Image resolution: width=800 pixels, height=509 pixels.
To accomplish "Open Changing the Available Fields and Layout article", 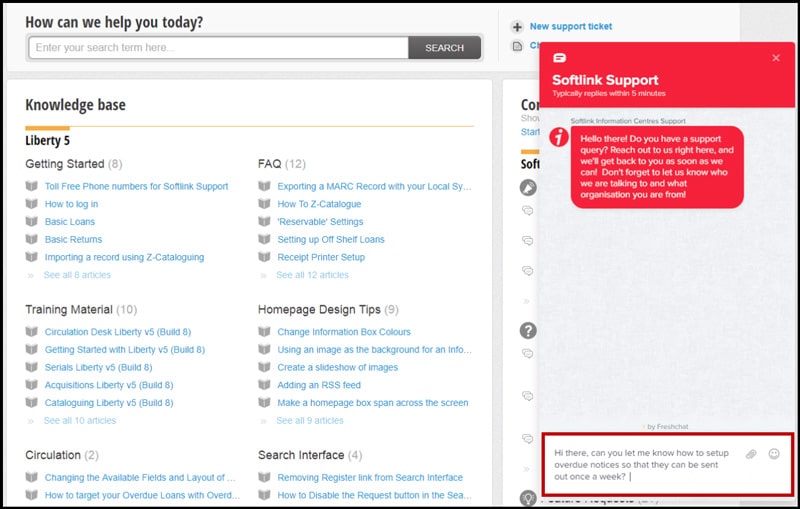I will (x=140, y=477).
